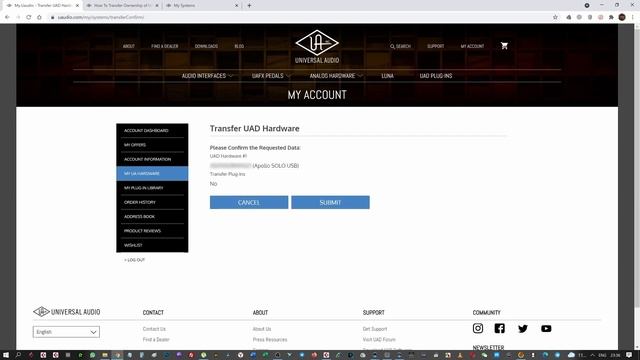Click the browser back arrow
This screenshot has height=360, width=640.
click(7, 17)
